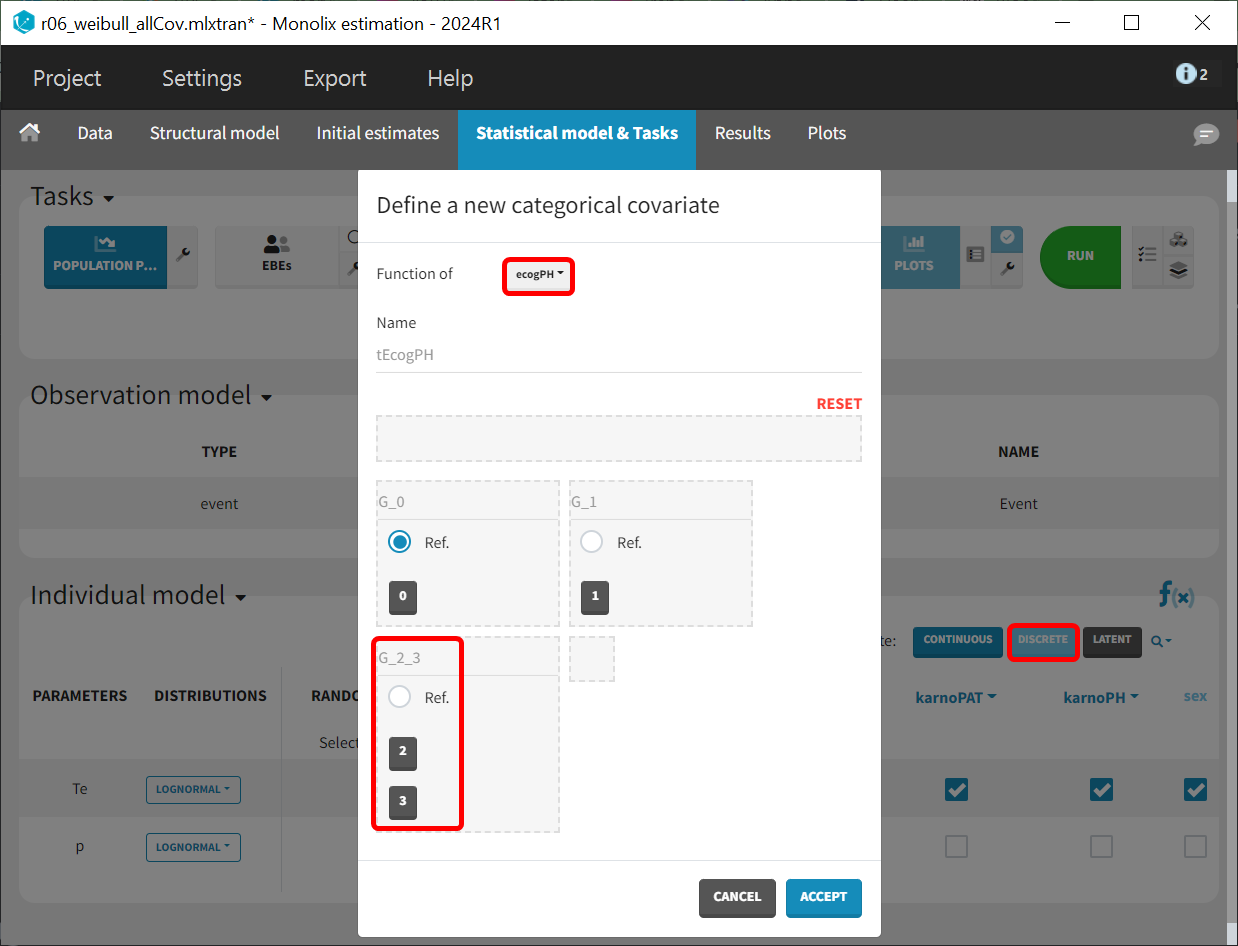Click the info notifications icon
The width and height of the screenshot is (1238, 946).
pos(1186,74)
